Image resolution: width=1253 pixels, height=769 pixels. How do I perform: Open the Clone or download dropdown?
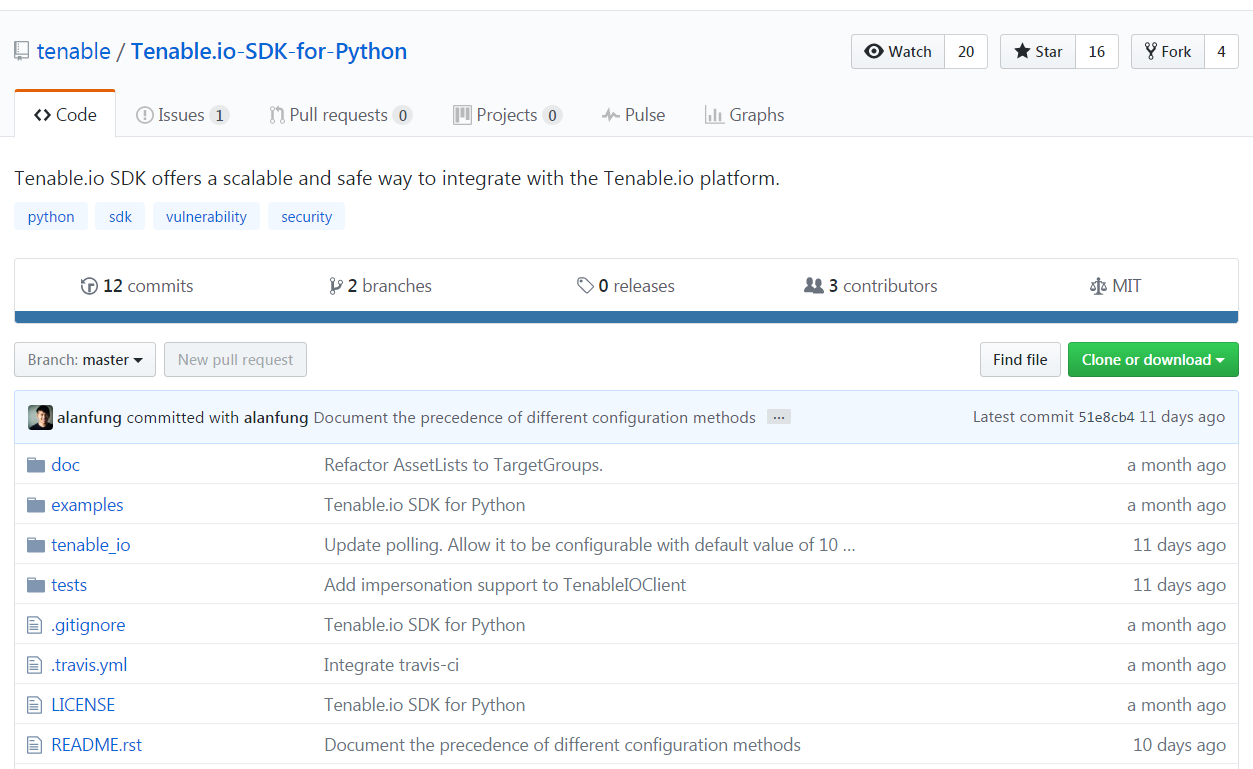click(x=1153, y=360)
